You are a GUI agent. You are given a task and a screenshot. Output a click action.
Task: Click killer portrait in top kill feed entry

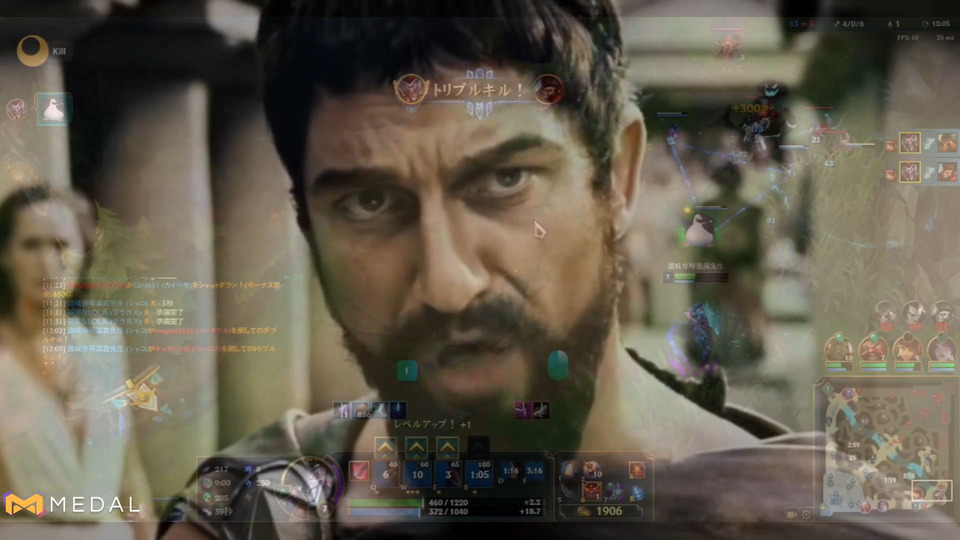click(x=910, y=143)
